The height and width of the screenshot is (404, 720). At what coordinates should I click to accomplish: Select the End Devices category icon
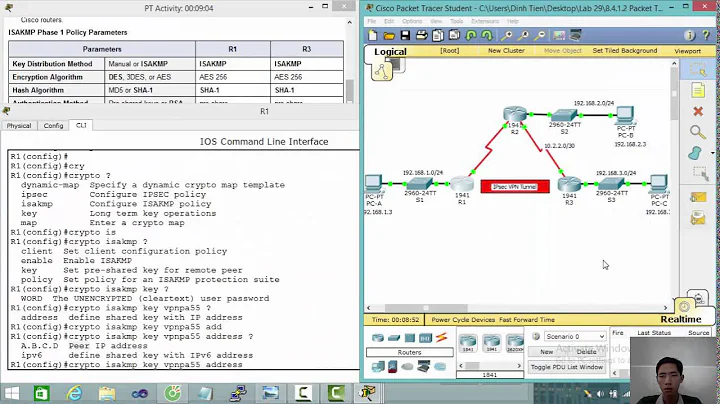point(378,366)
